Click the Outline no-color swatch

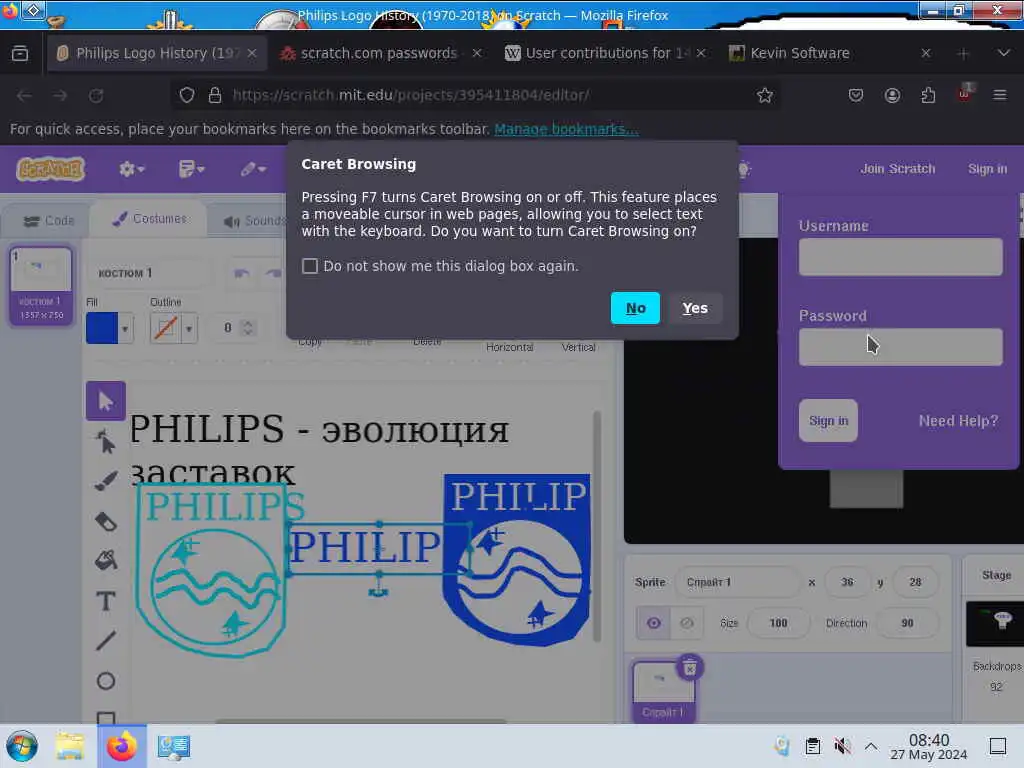coord(165,328)
